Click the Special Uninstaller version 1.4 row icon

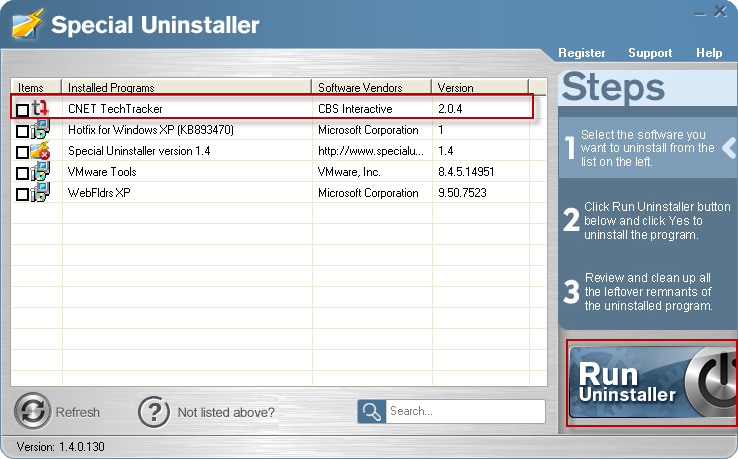(x=40, y=151)
